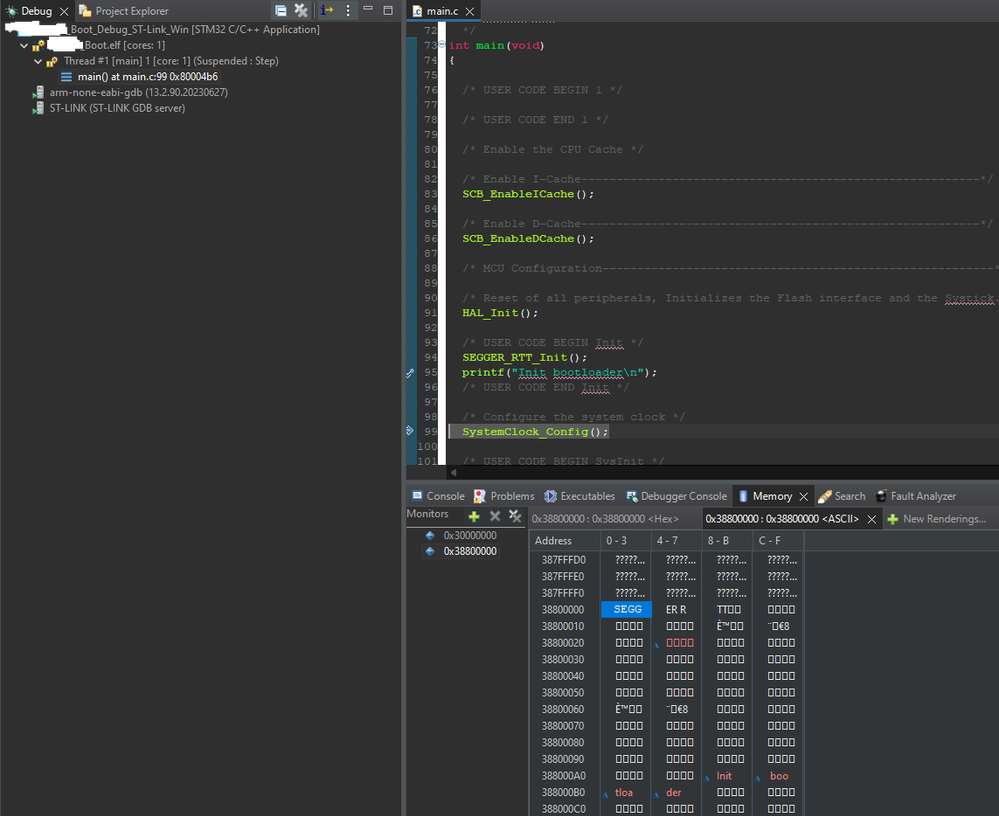Collapse the Thread #1 tree node
This screenshot has height=816, width=999.
[38, 61]
